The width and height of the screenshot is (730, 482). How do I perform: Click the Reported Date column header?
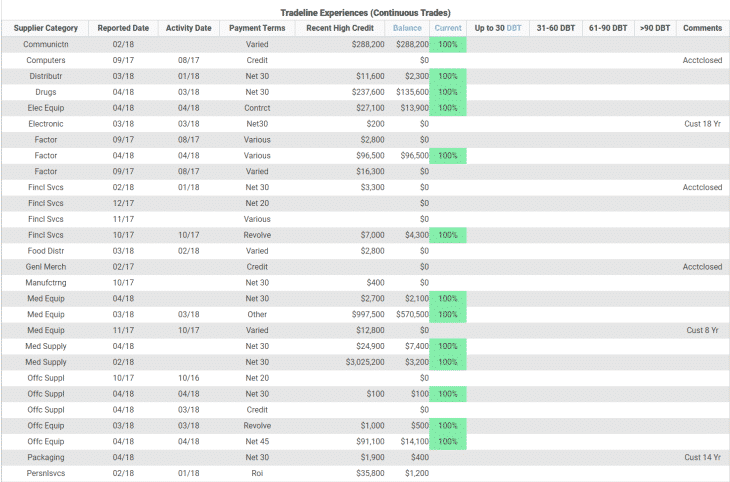click(123, 28)
